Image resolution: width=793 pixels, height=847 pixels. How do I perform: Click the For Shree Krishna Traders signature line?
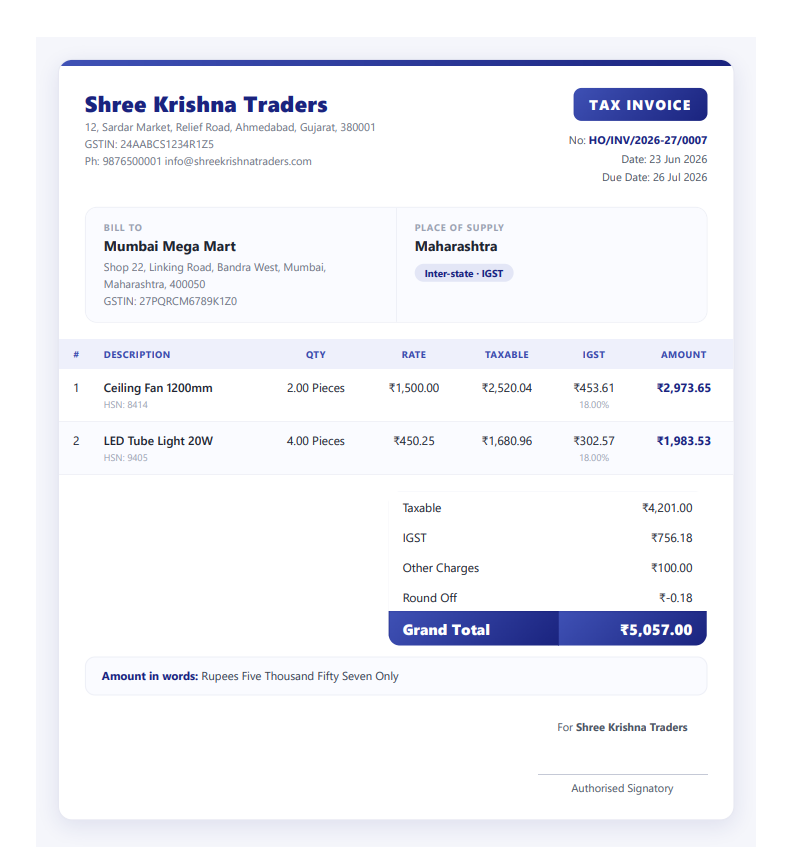(x=622, y=728)
